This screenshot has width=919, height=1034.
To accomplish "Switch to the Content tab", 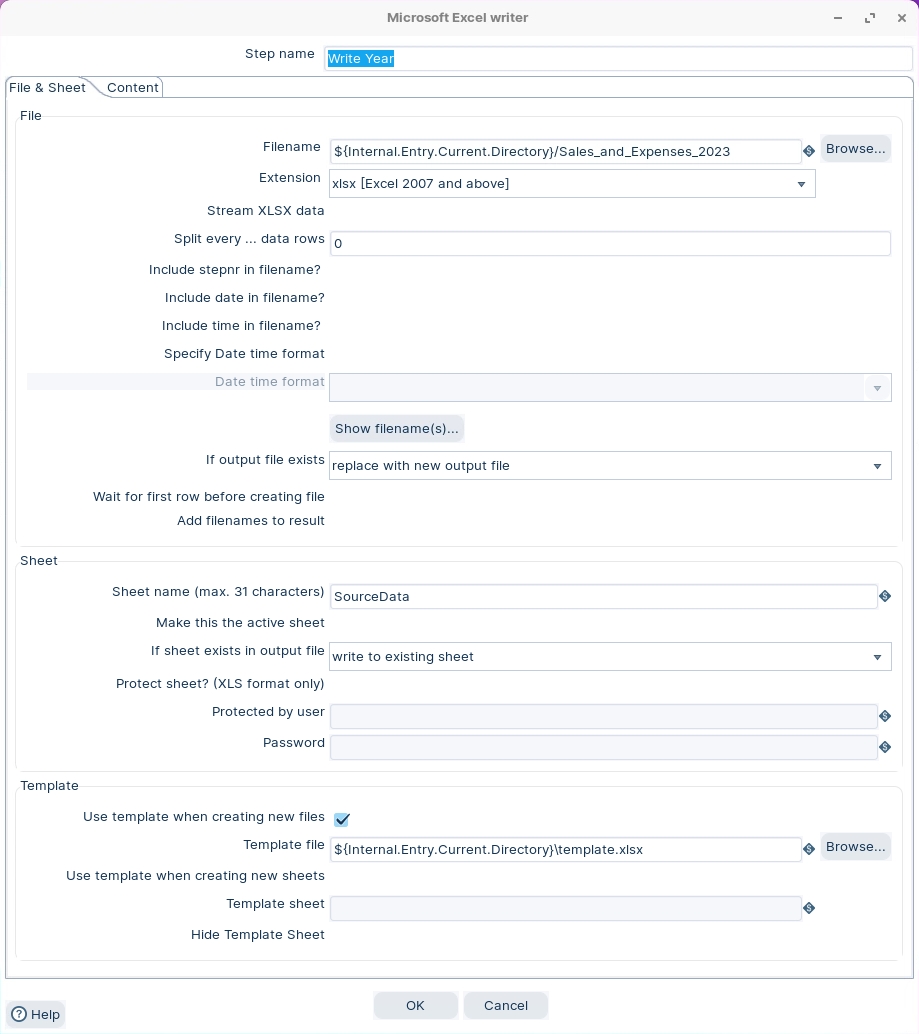I will (x=132, y=88).
